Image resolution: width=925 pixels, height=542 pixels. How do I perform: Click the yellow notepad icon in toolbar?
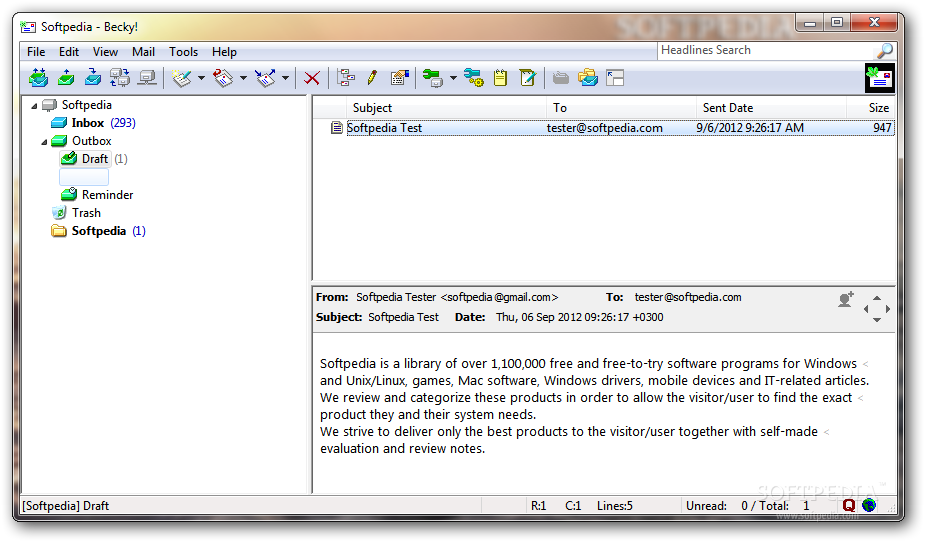point(501,78)
